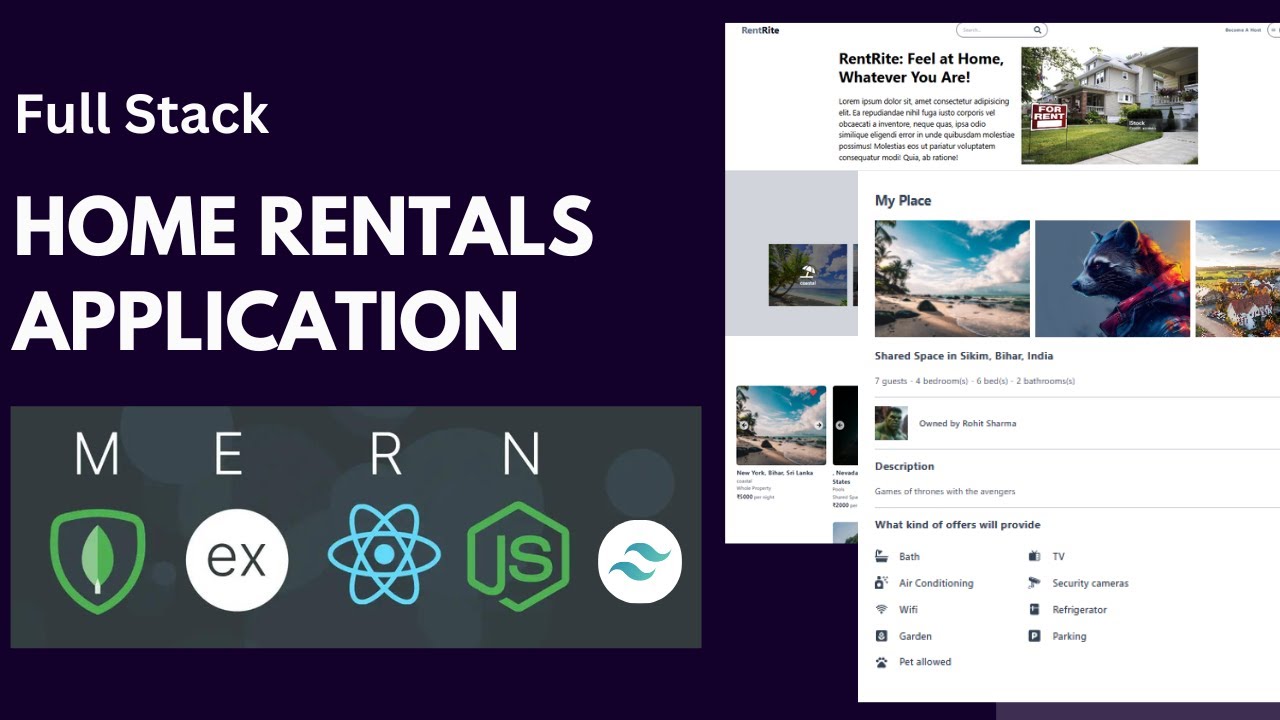This screenshot has height=720, width=1280.
Task: Click the Air Conditioning amenity icon
Action: [x=881, y=583]
